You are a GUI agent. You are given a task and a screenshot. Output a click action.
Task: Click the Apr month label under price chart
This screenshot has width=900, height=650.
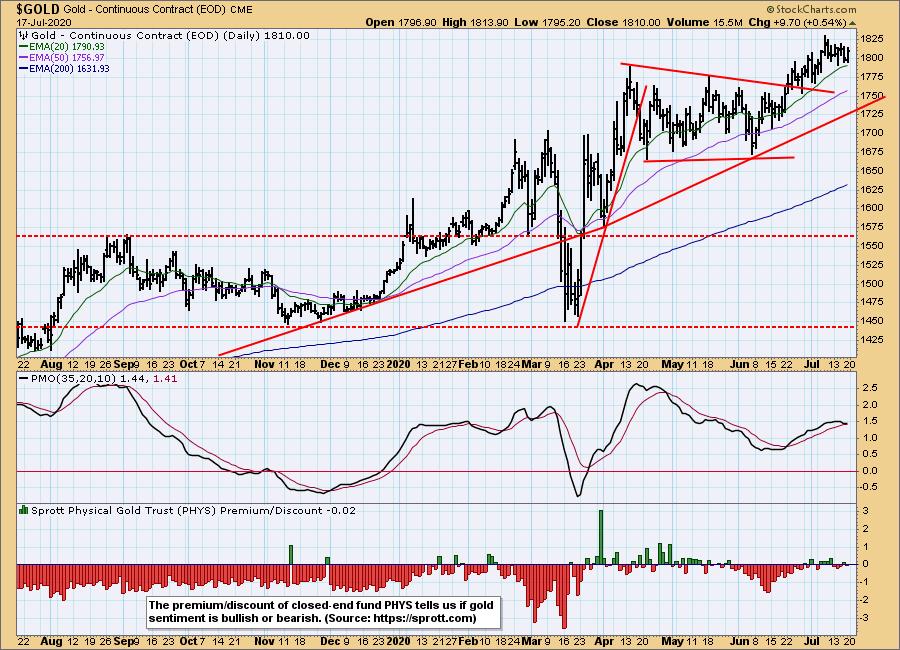[603, 364]
